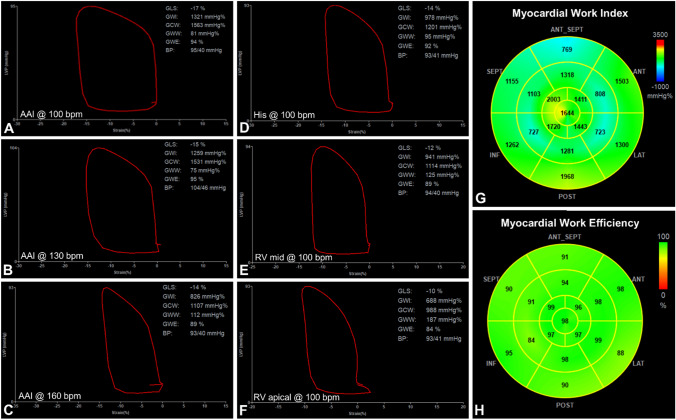Select the 1318 segment in the Work Index bullseye
Screen dimensions: 676x420
coord(567,75)
